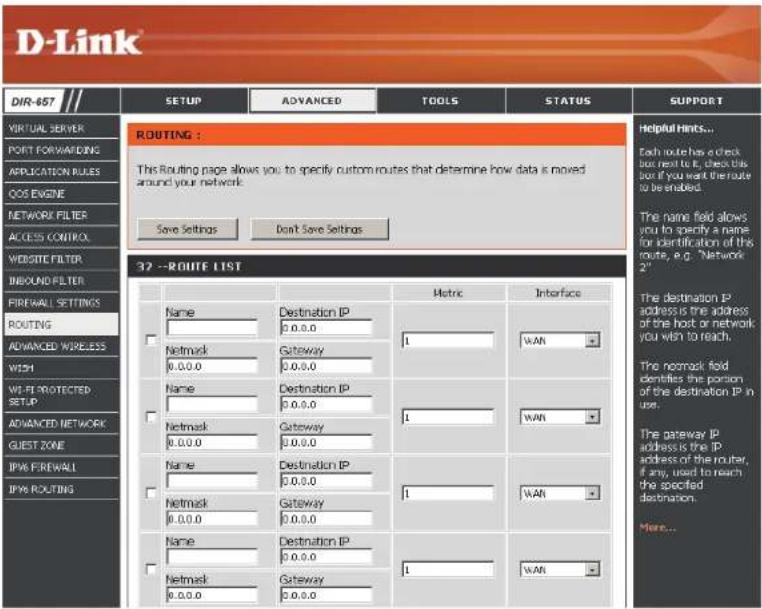Click the D-Link logo
The height and width of the screenshot is (609, 762).
point(79,42)
